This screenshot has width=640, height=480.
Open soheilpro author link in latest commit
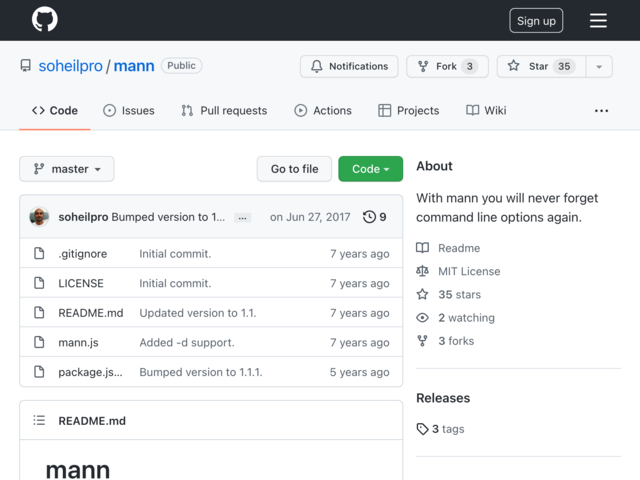[83, 217]
